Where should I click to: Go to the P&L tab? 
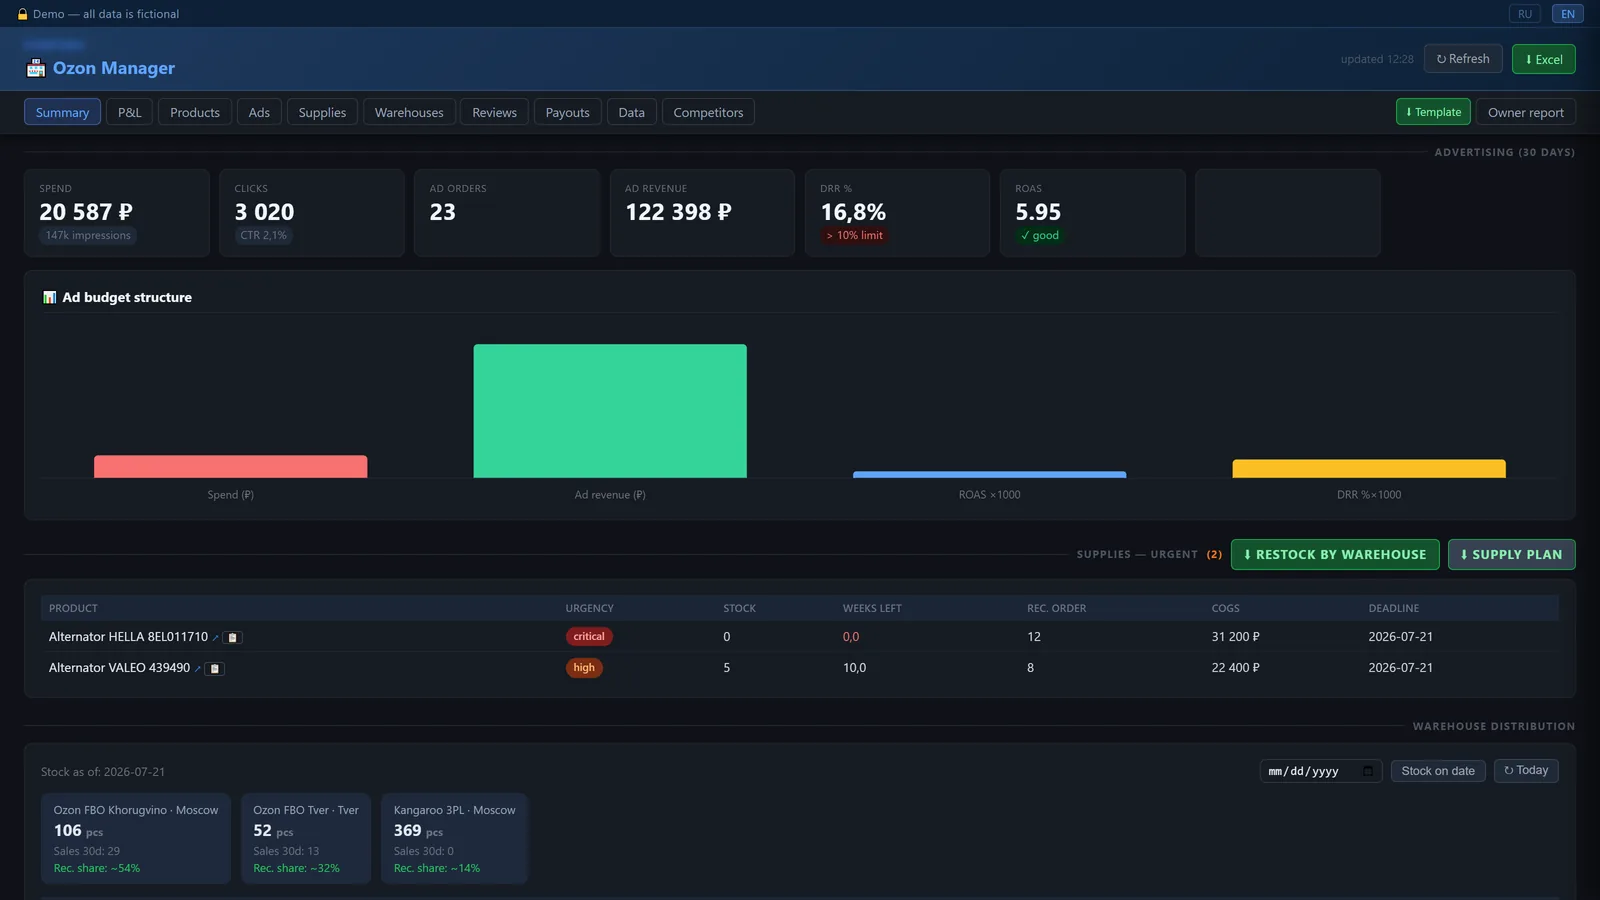point(130,112)
